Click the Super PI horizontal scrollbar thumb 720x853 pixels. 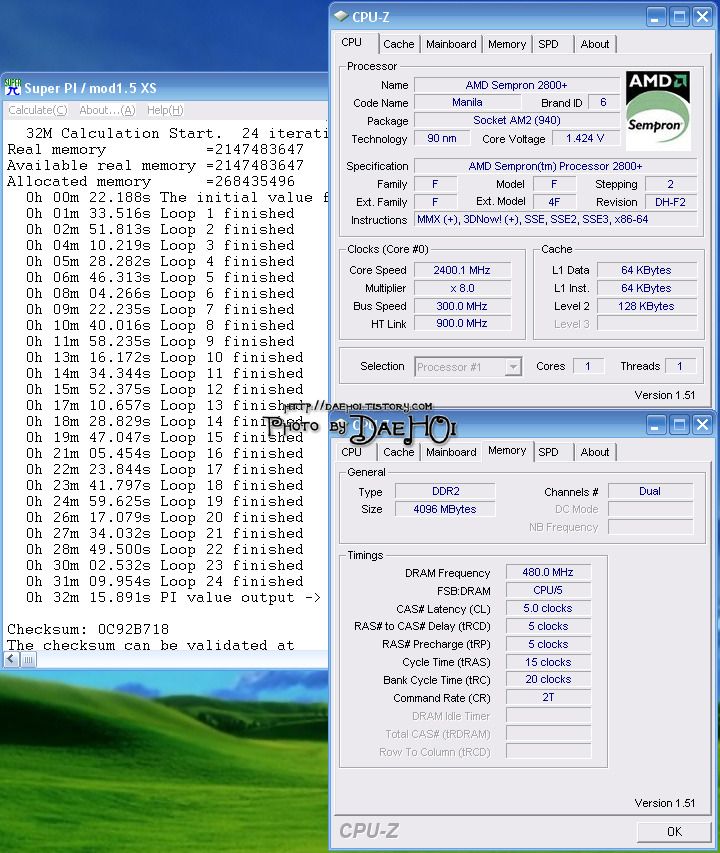[x=28, y=660]
